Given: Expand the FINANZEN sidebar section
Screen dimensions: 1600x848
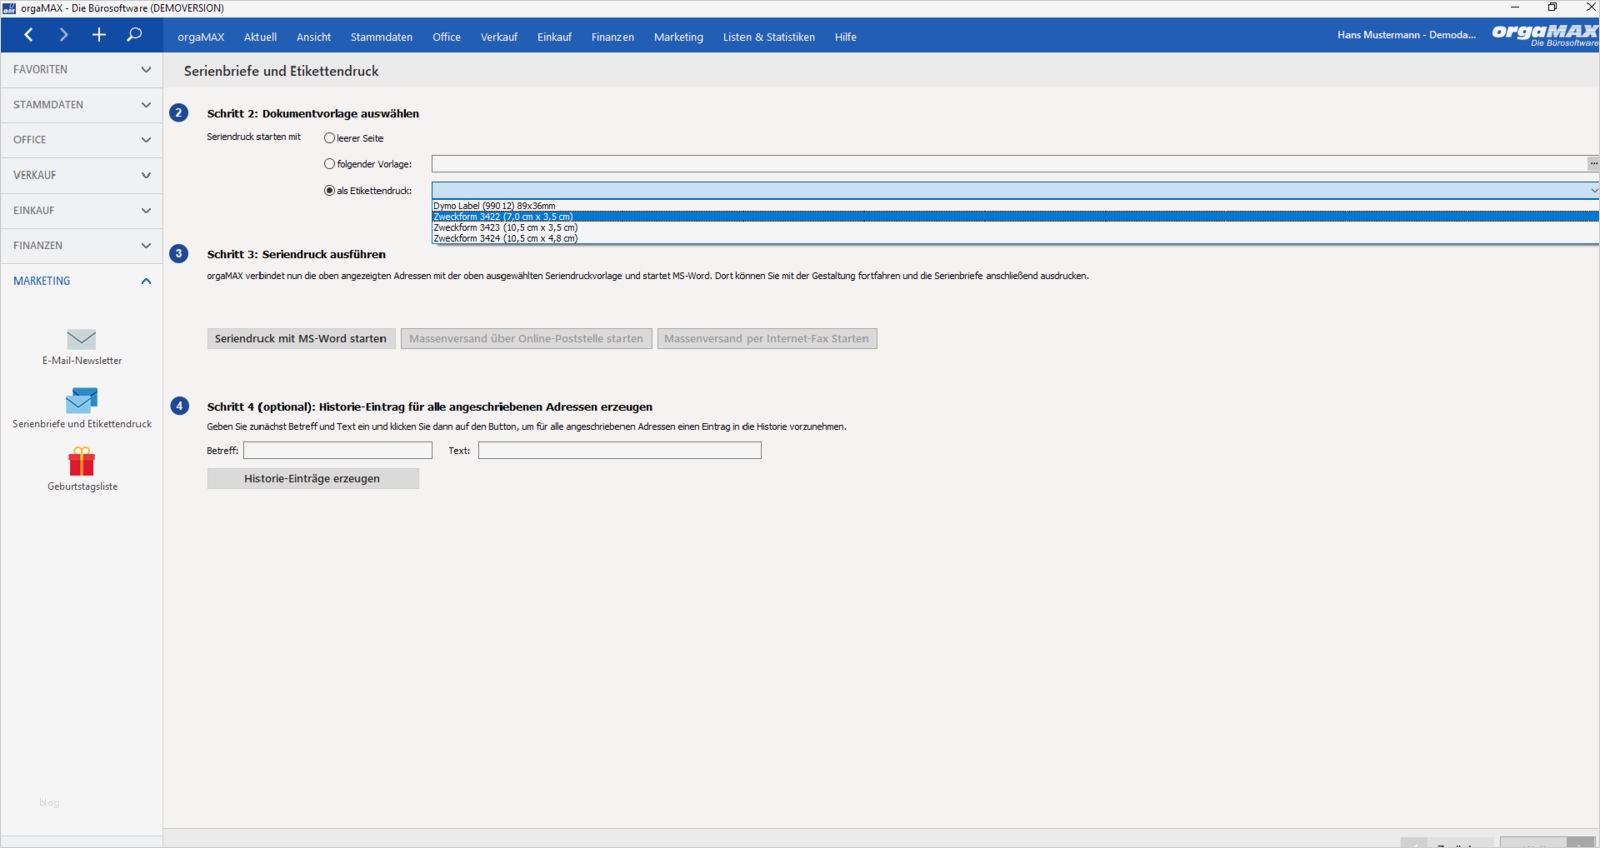Looking at the screenshot, I should [x=82, y=246].
